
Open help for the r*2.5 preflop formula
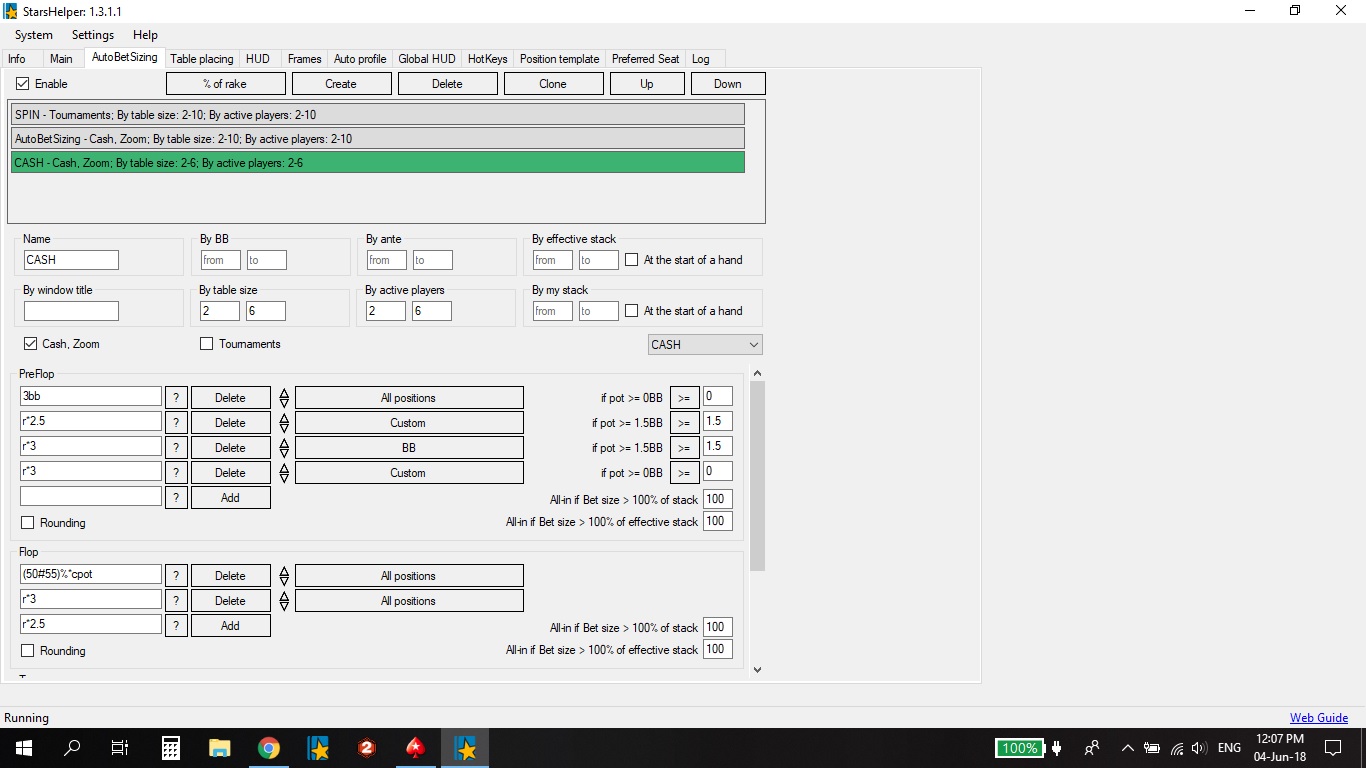tap(176, 423)
